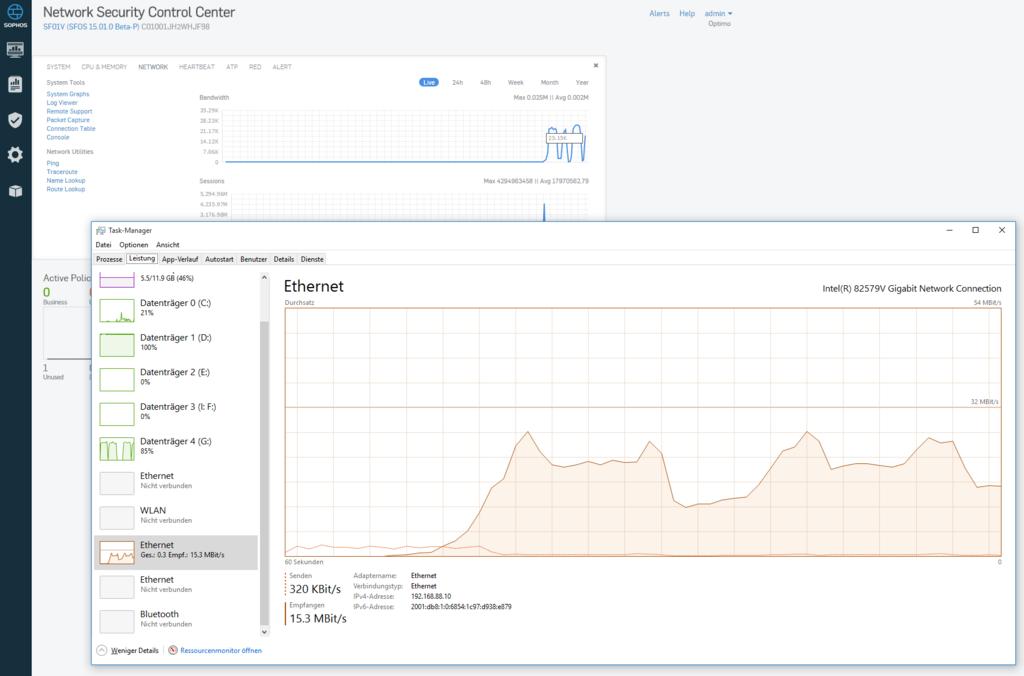Select the Live time range in Sophos
Viewport: 1024px width, 676px height.
pos(429,82)
